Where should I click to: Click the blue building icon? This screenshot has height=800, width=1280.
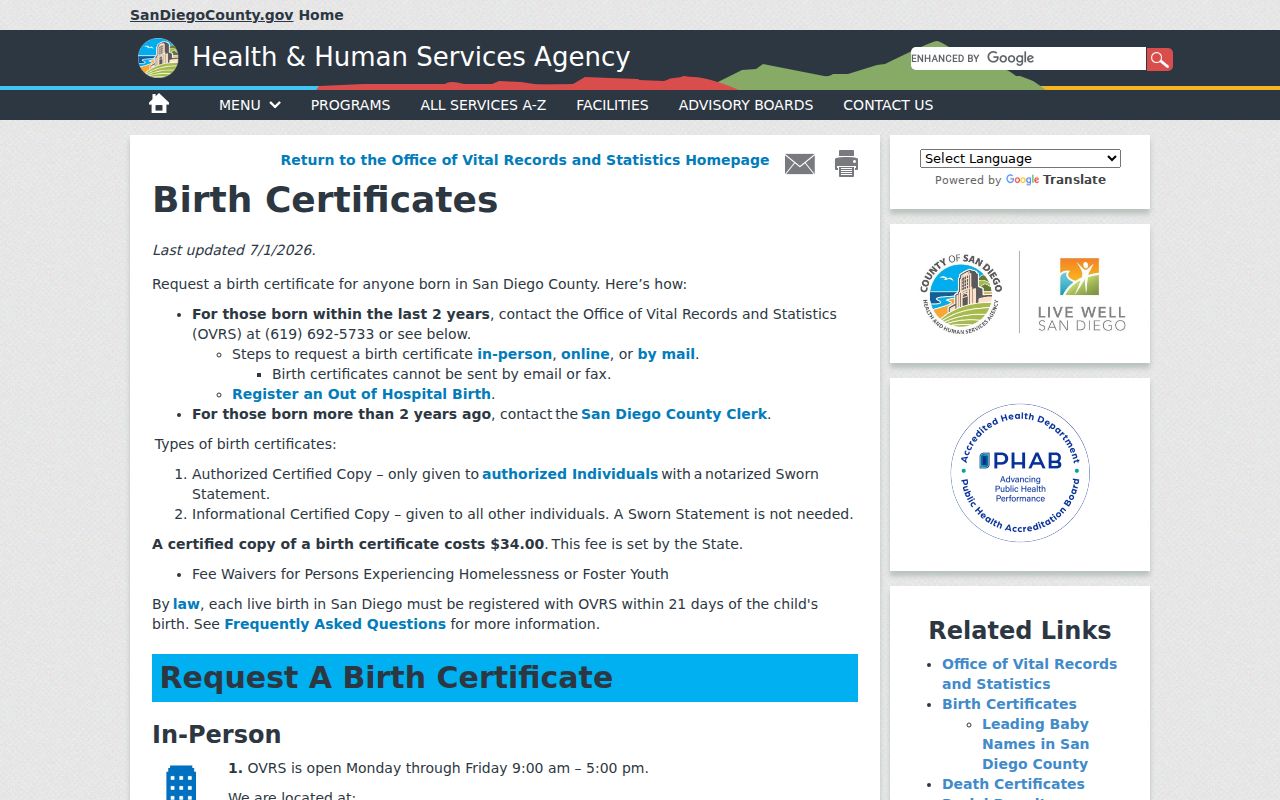coord(181,782)
